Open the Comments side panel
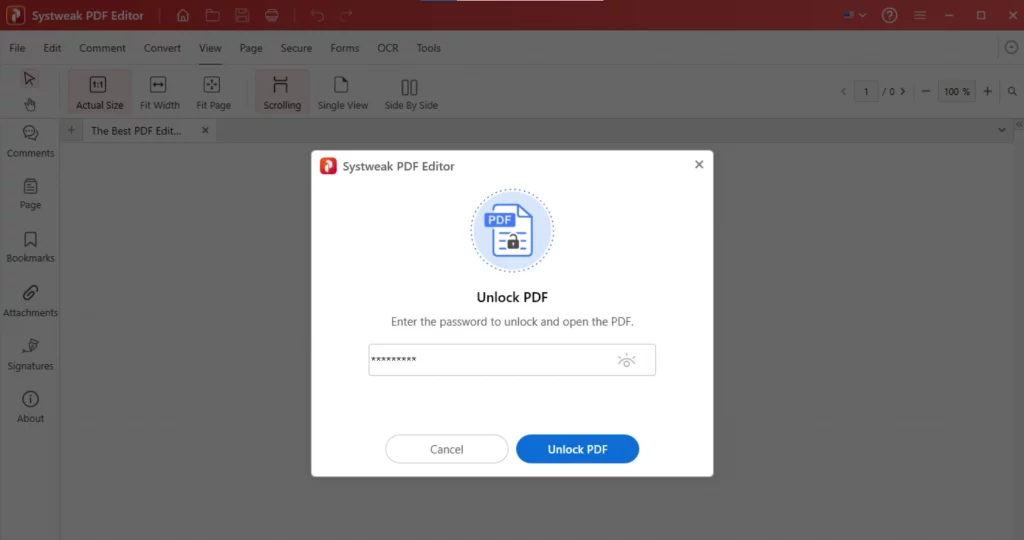Screen dimensions: 1024x540 click(30, 141)
